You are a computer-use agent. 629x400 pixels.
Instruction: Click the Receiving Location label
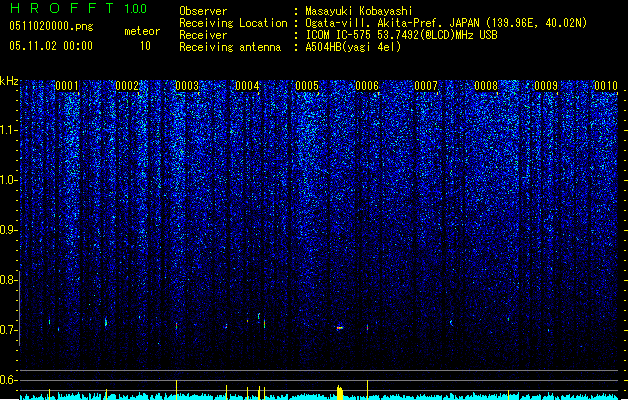tap(233, 23)
